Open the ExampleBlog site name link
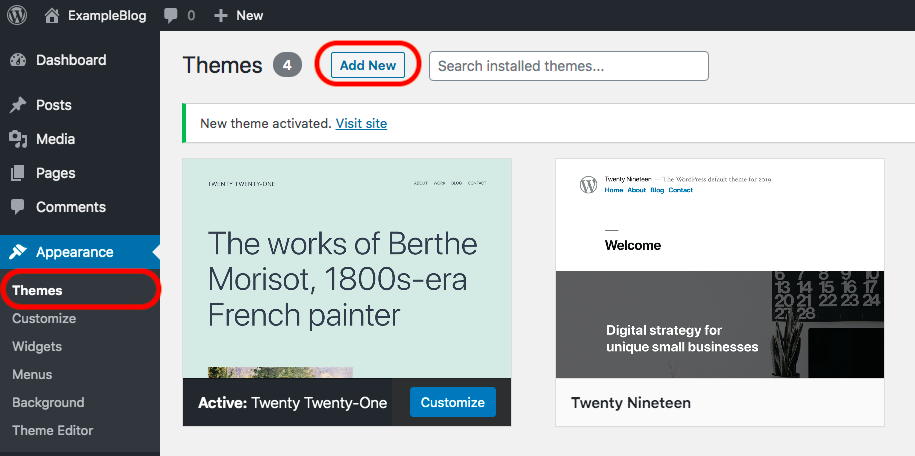This screenshot has width=915, height=456. [107, 16]
